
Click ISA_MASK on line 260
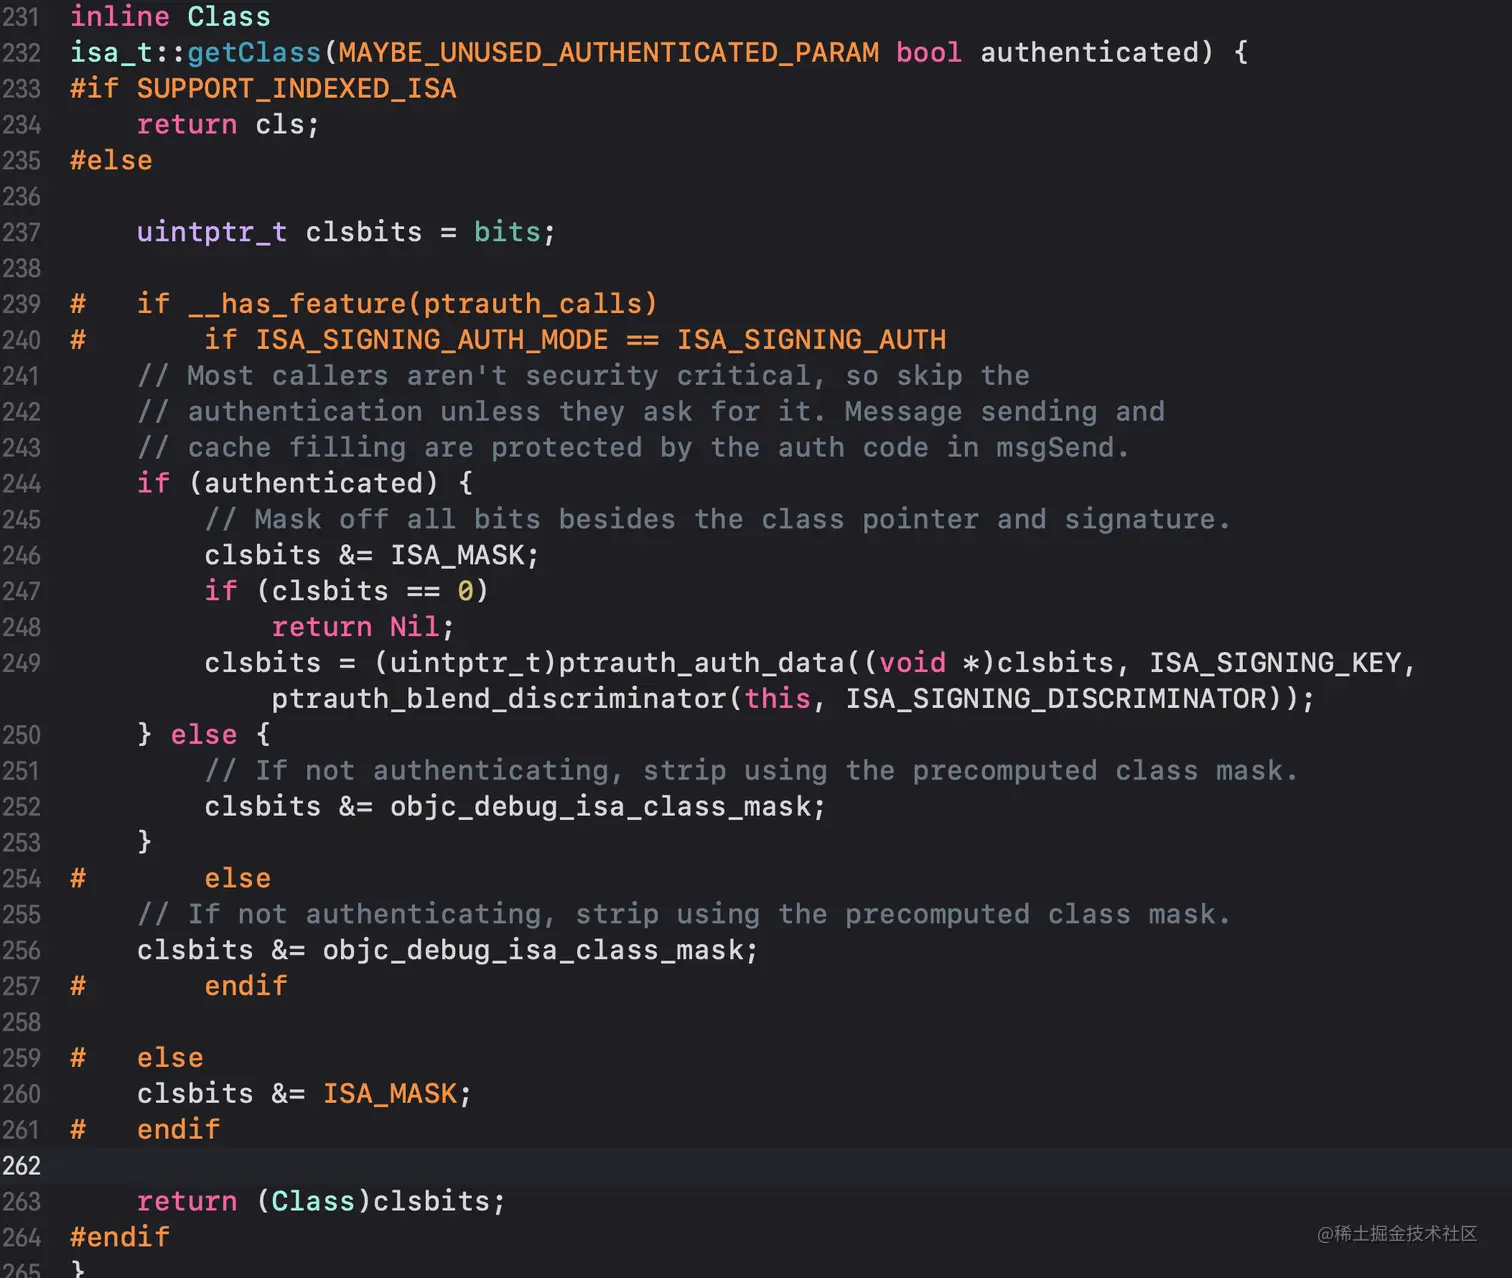[389, 1095]
